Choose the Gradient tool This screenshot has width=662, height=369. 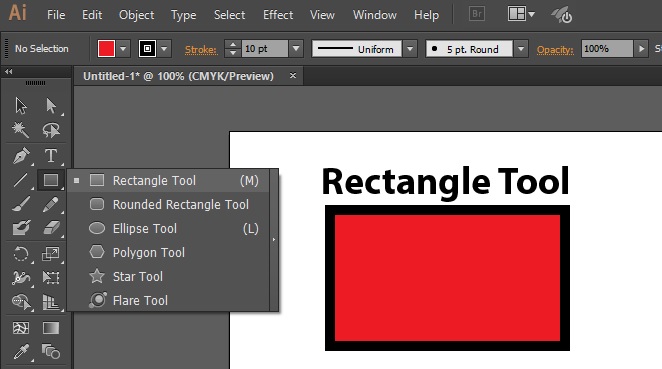tap(51, 328)
